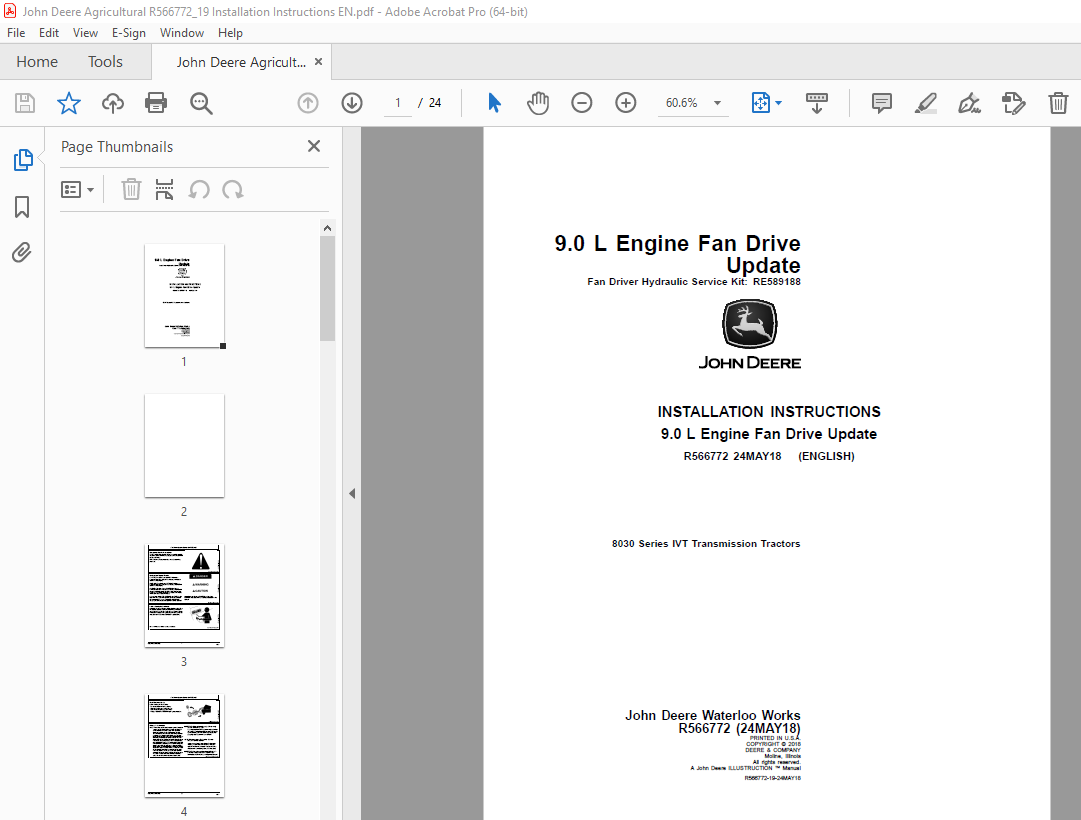1081x820 pixels.
Task: Open the Bookmarks panel
Action: click(22, 207)
